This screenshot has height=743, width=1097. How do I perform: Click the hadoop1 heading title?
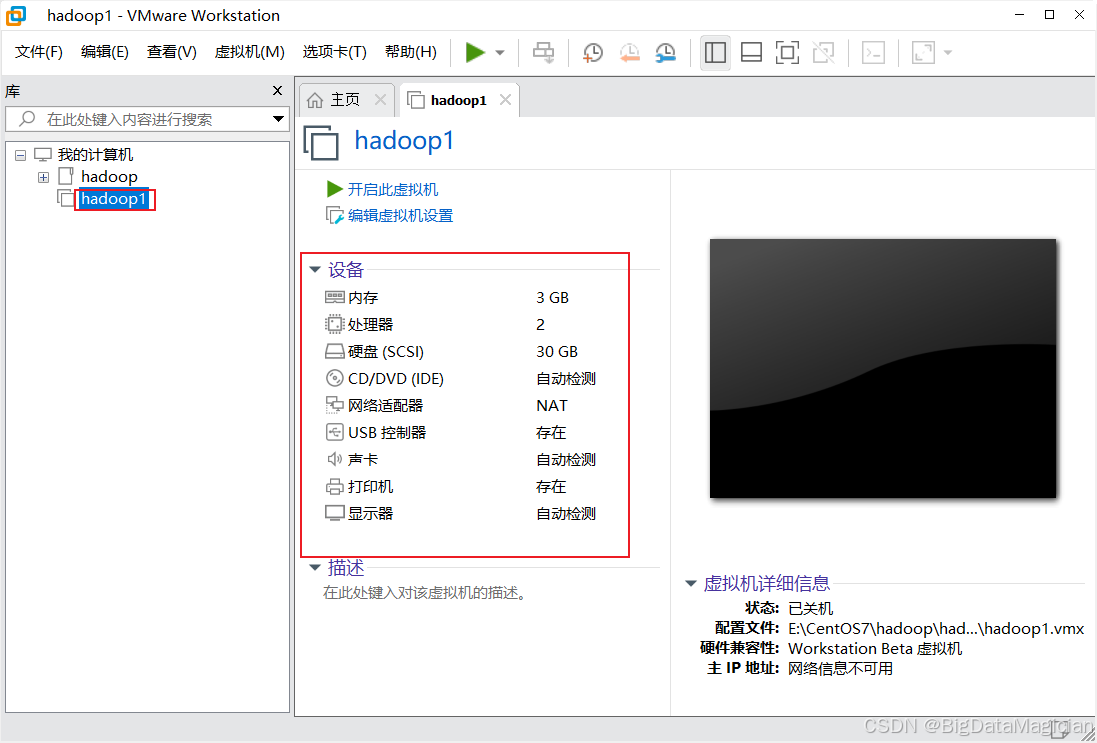pyautogui.click(x=404, y=141)
